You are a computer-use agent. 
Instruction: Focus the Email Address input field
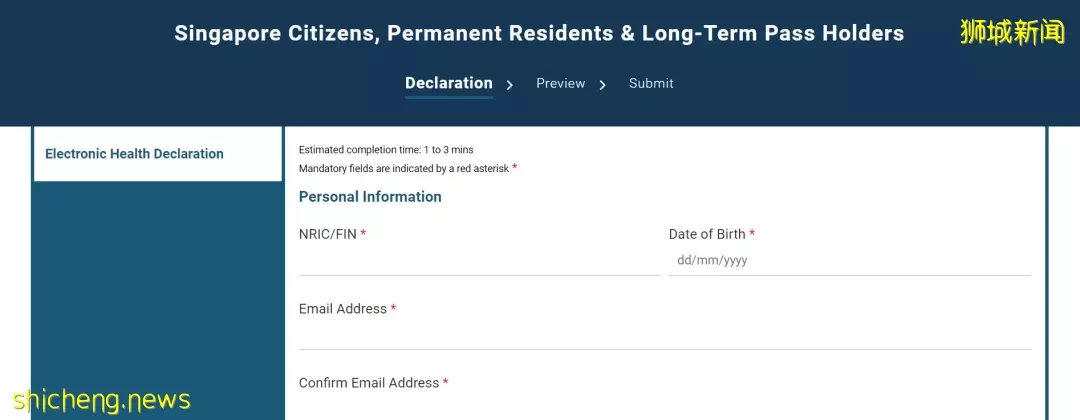click(665, 335)
